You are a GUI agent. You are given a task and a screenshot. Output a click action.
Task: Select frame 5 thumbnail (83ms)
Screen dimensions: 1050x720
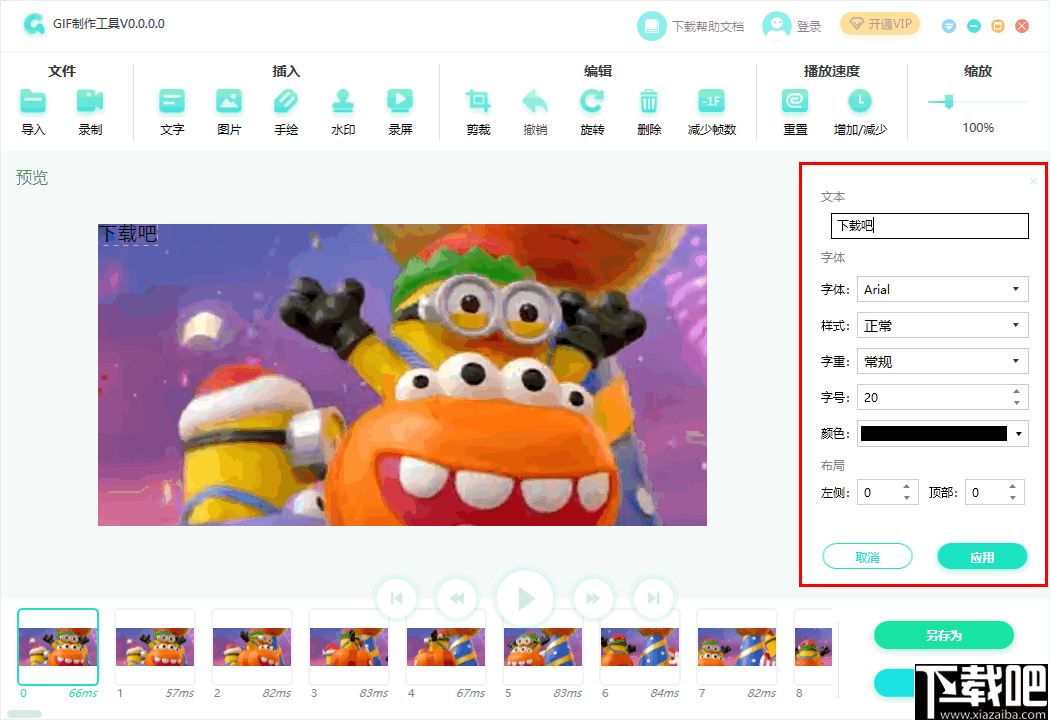pos(543,647)
